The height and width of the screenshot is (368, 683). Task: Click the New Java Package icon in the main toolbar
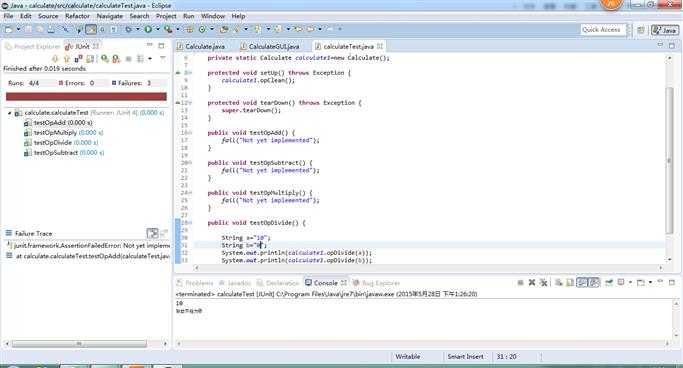(189, 29)
